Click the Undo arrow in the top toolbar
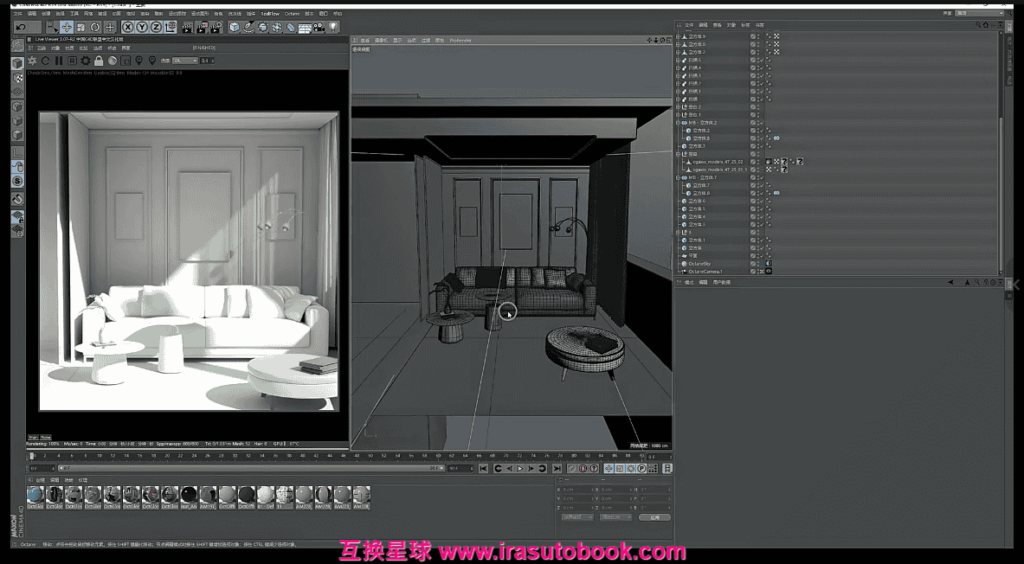 (22, 27)
